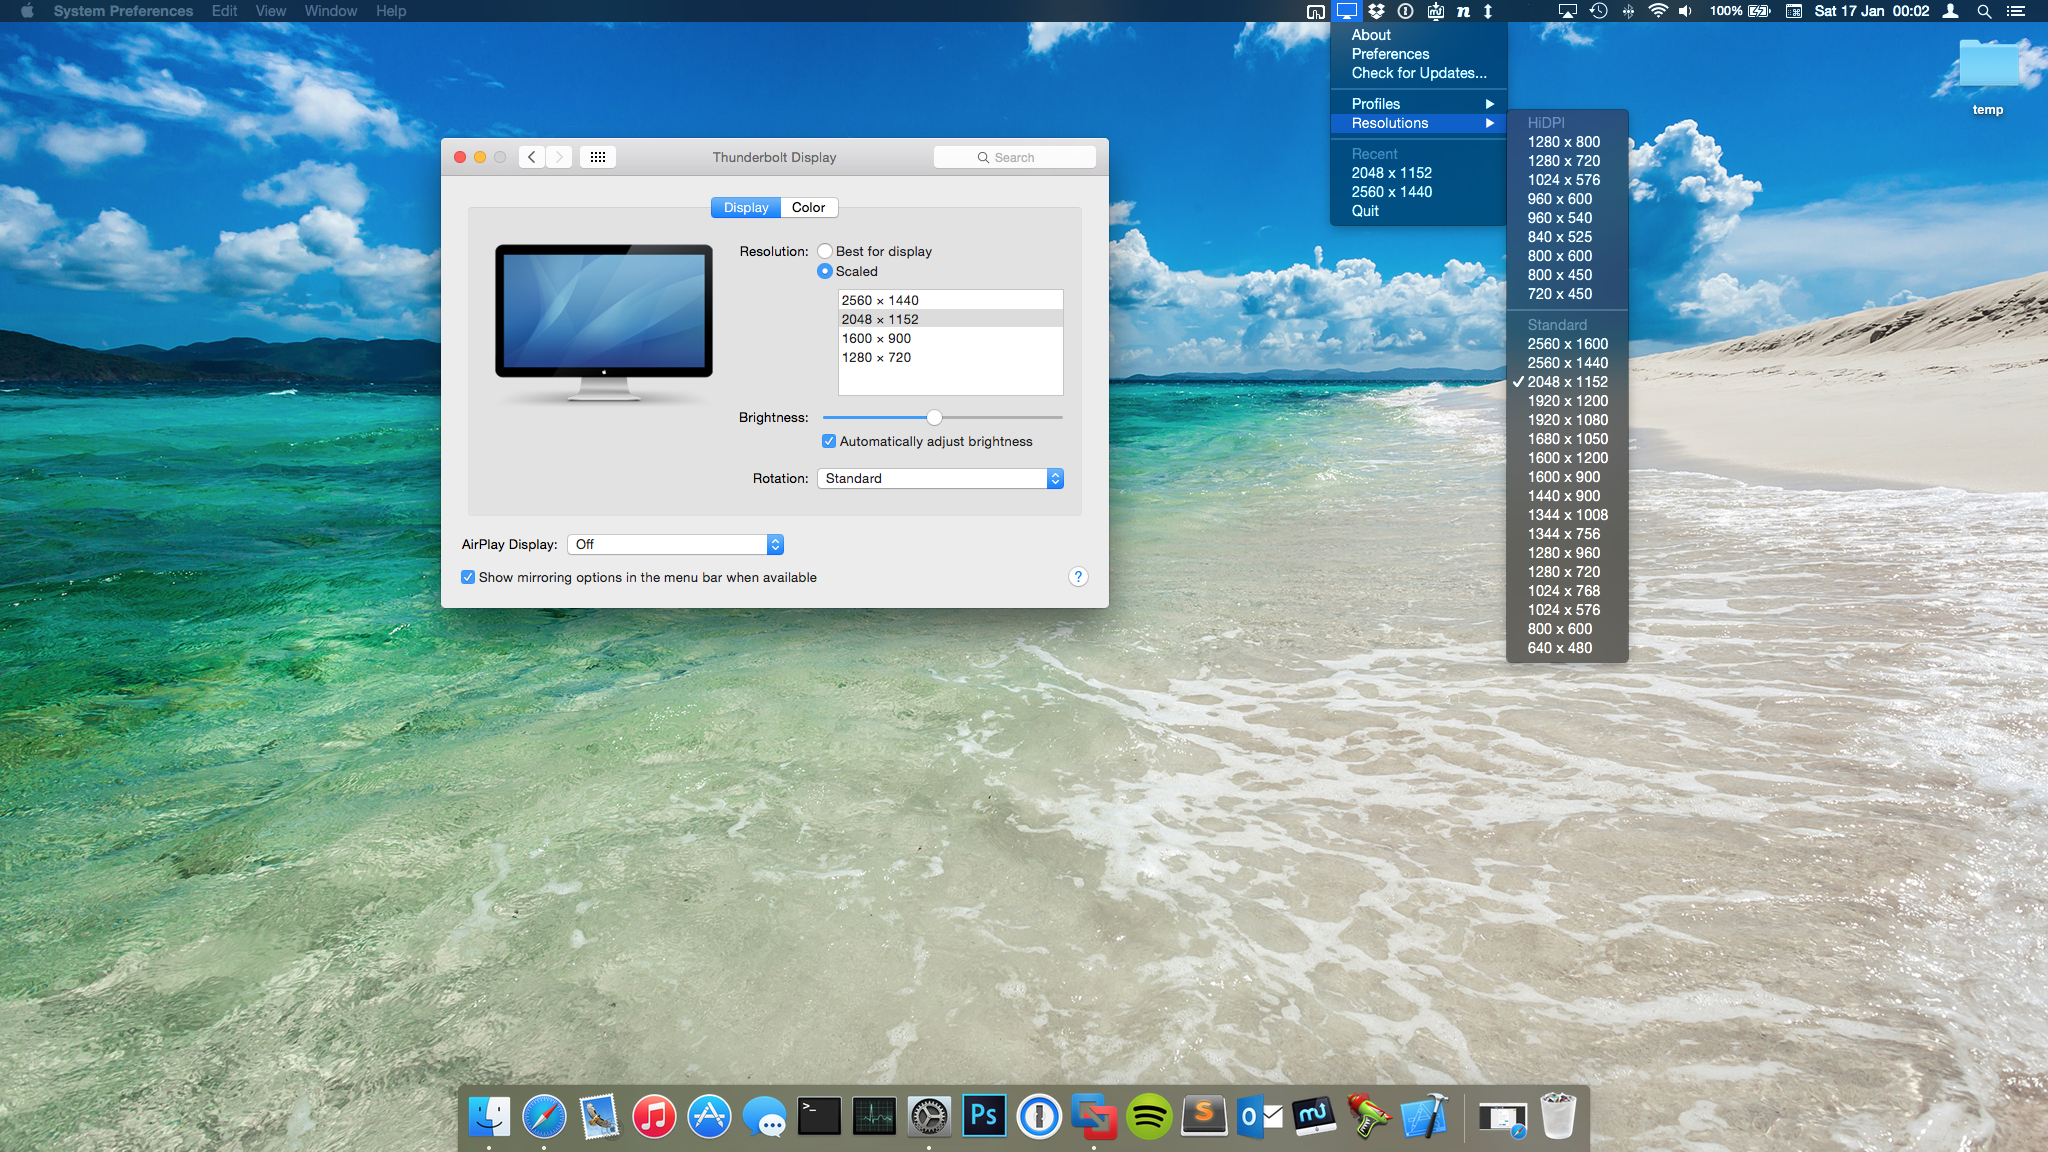
Task: Choose 1920 x 1080 from Standard resolutions
Action: pos(1567,420)
